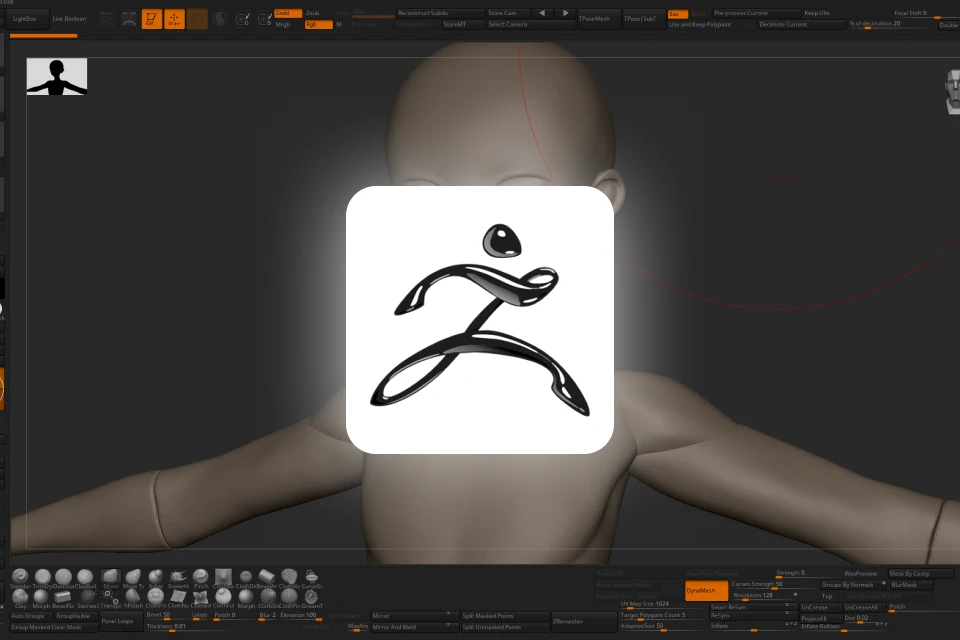
Task: Select the hPolish brush
Action: [x=133, y=597]
